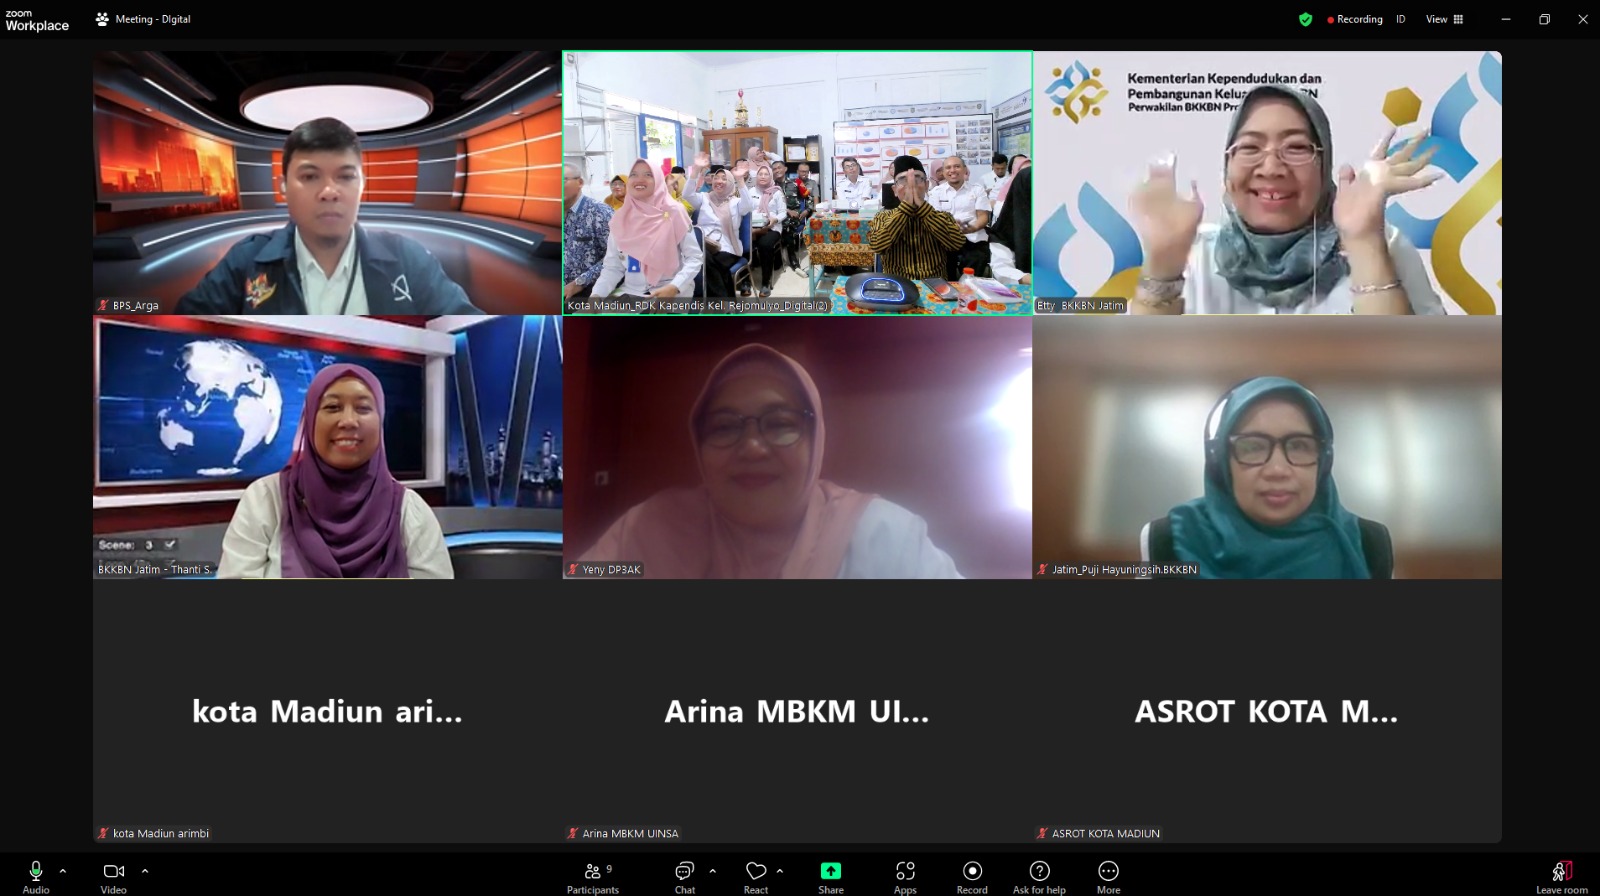Click the Leave room button

click(1561, 875)
